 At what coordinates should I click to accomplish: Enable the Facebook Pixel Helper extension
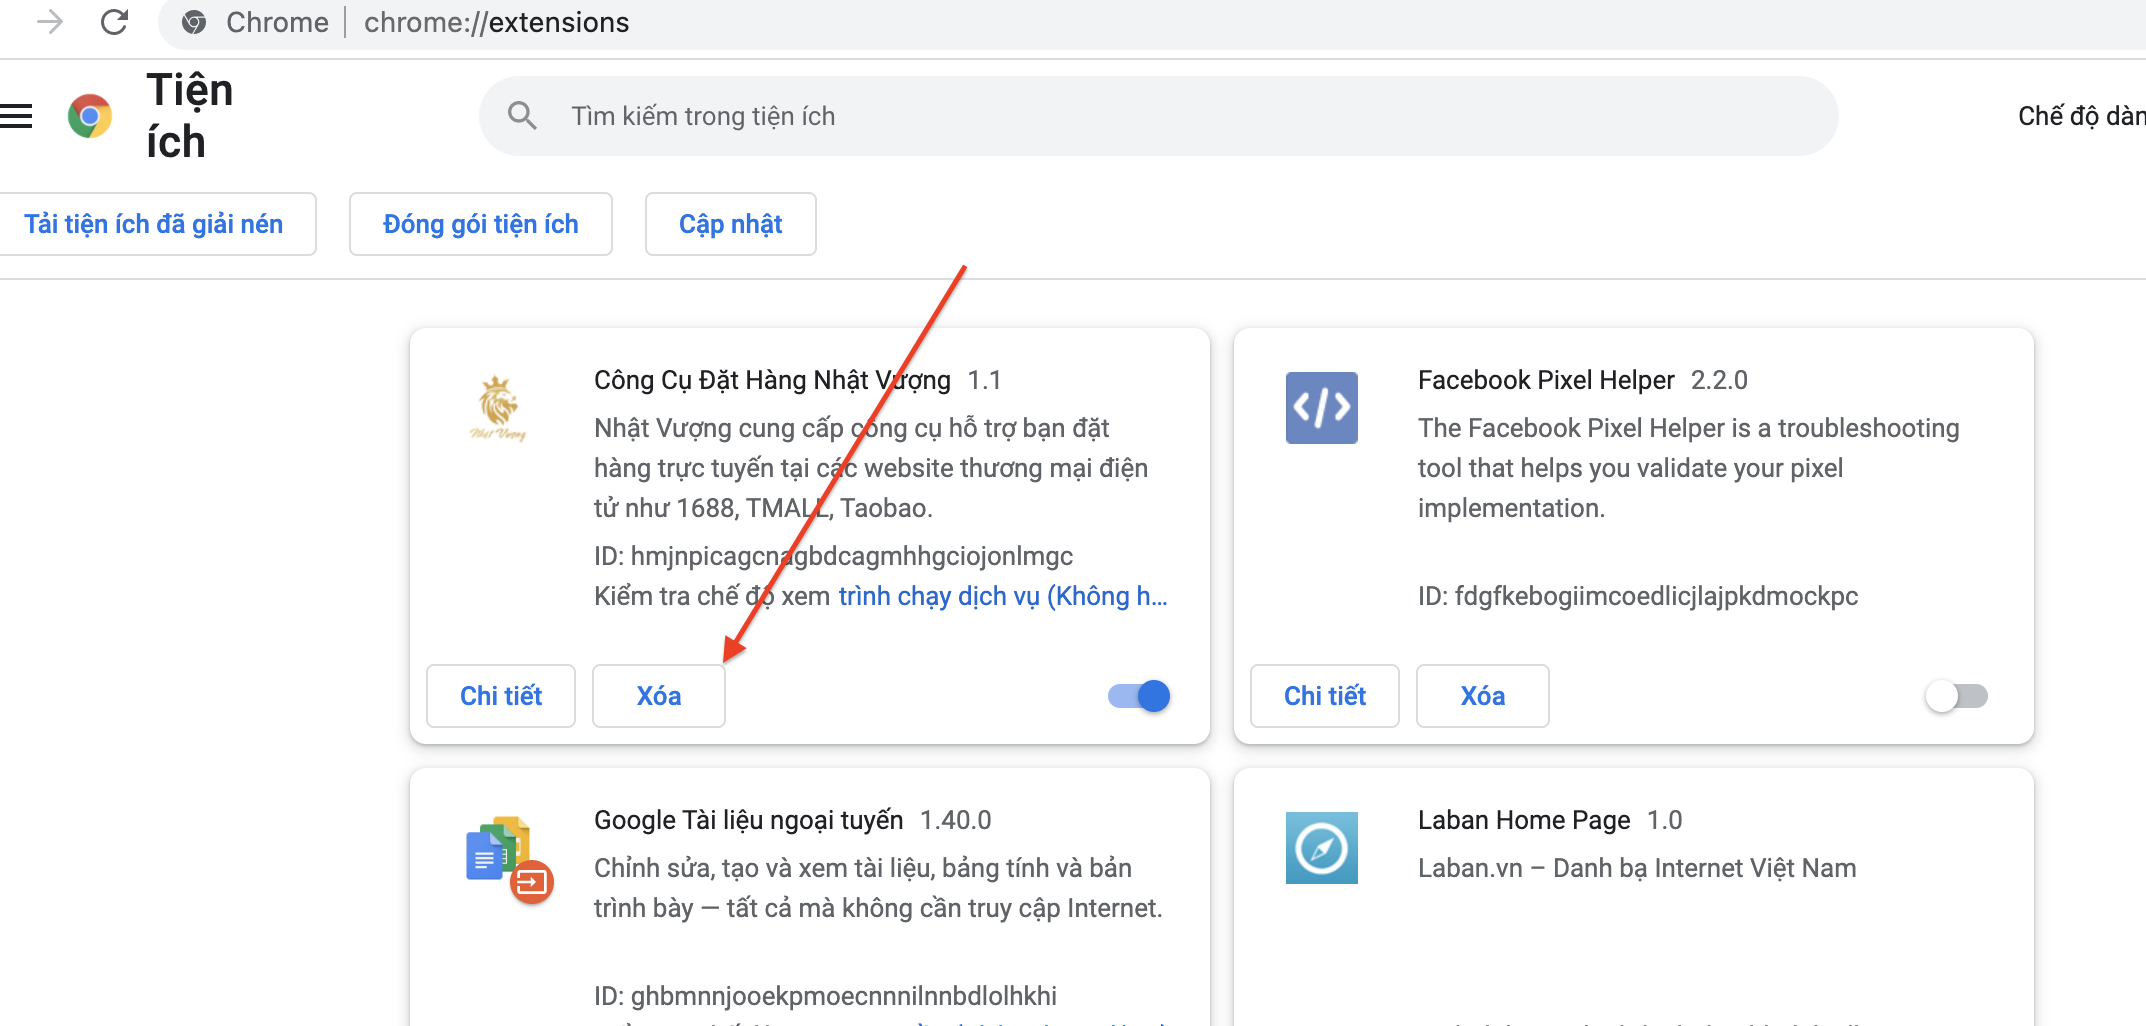click(x=1957, y=696)
